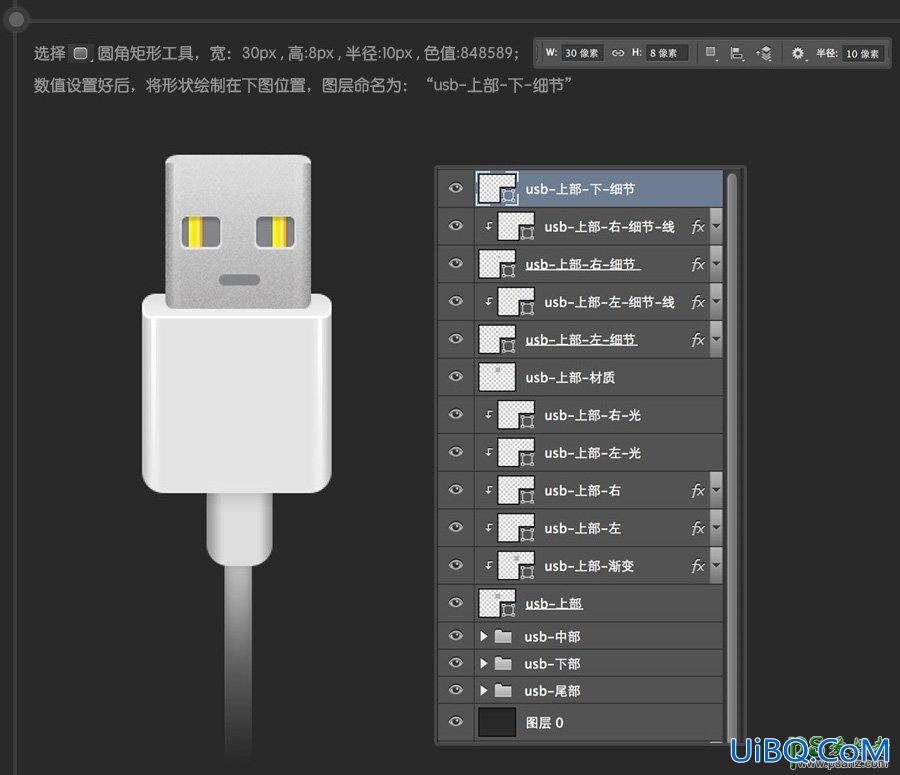Expand the usb-下部 layer group

coord(483,664)
